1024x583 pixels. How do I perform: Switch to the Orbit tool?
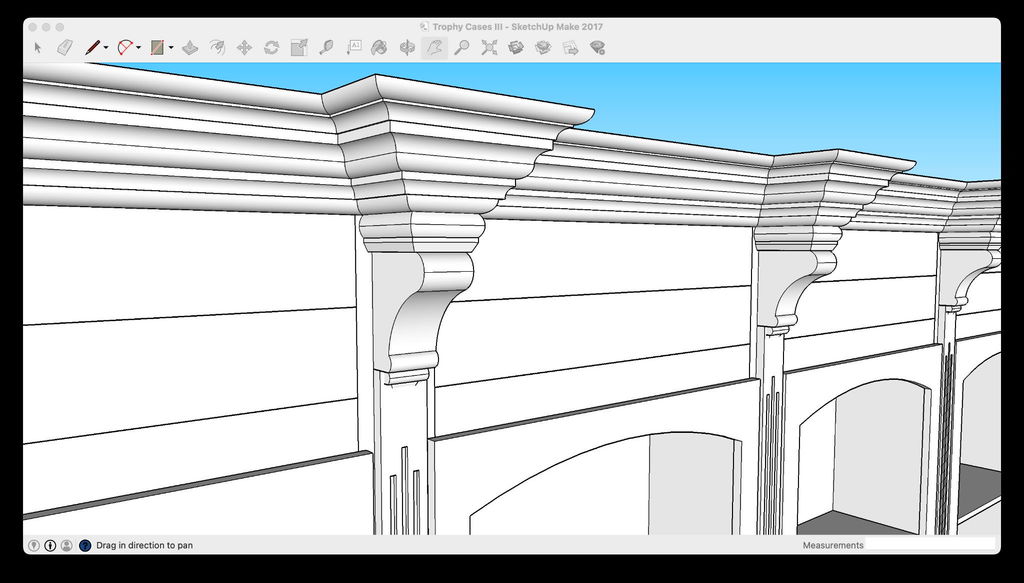click(407, 47)
